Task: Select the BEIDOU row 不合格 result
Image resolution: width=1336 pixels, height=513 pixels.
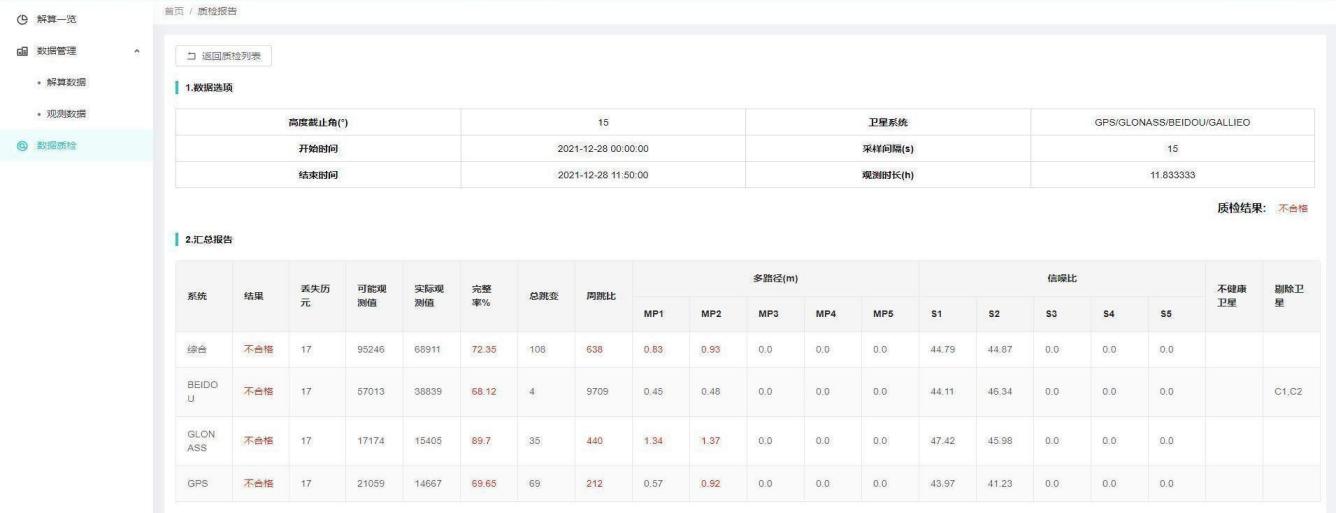Action: (258, 391)
